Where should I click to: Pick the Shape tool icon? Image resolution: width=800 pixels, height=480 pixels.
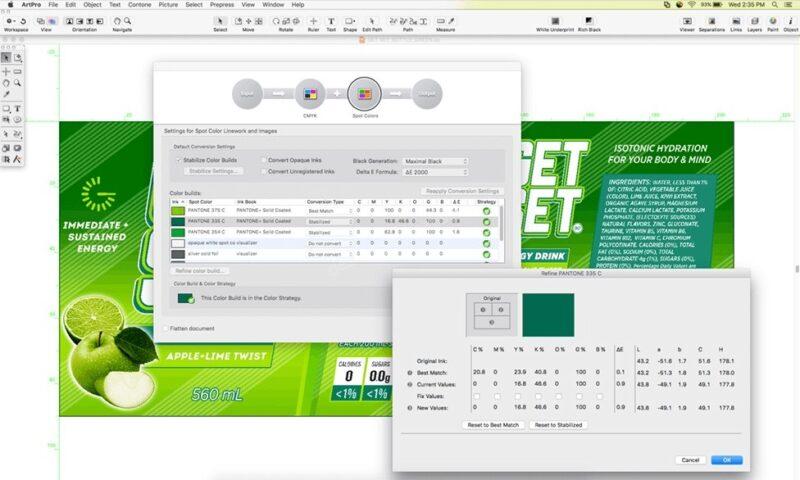click(x=350, y=21)
